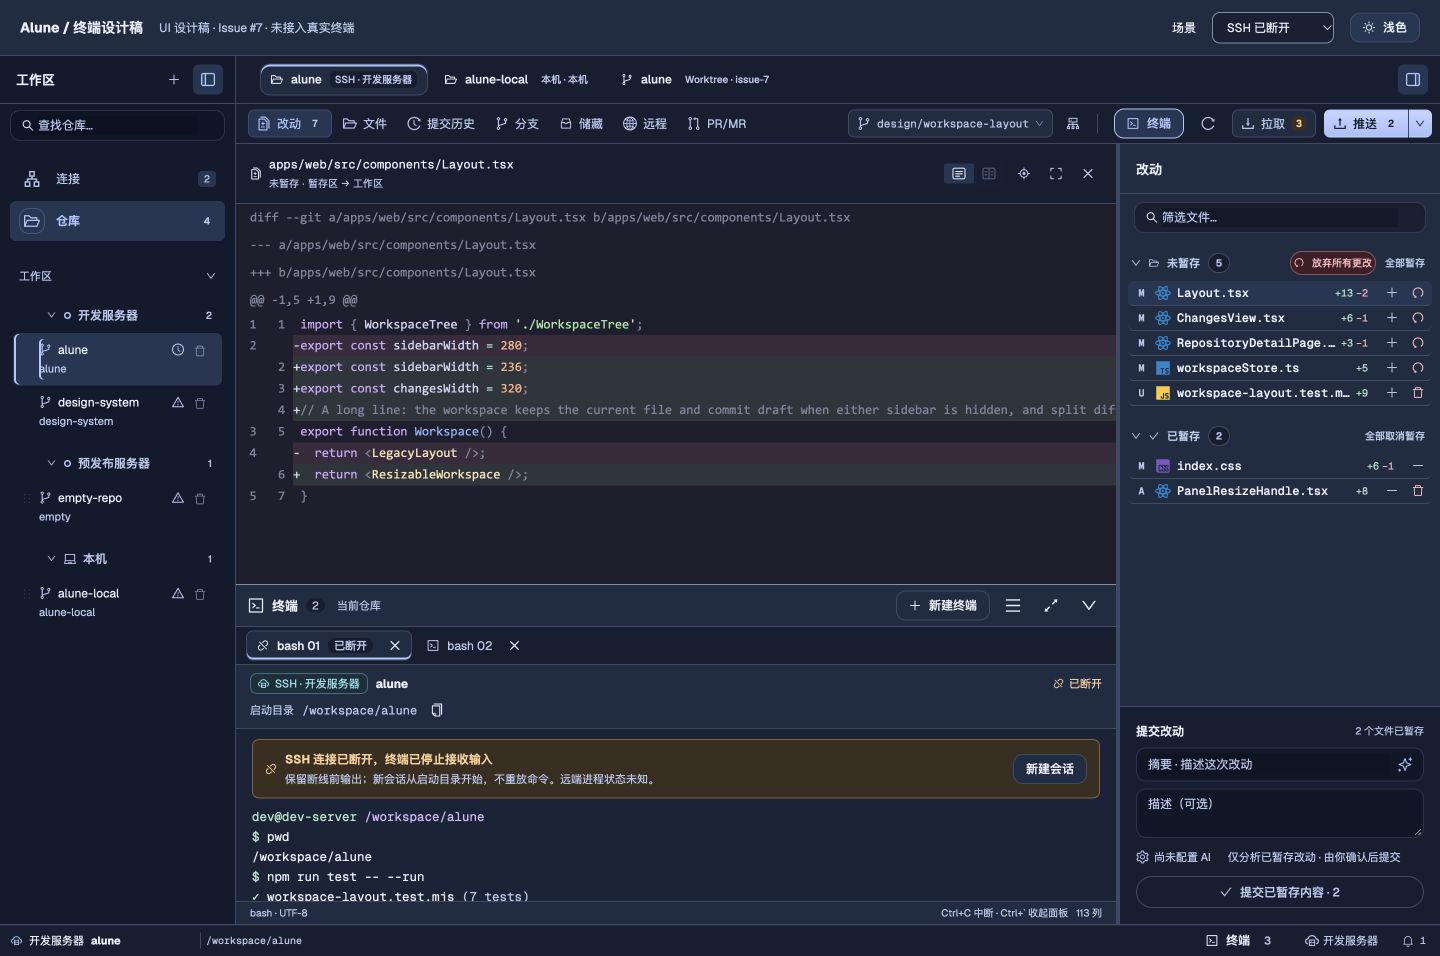Toggle the right changes panel
The height and width of the screenshot is (956, 1440).
(1413, 80)
